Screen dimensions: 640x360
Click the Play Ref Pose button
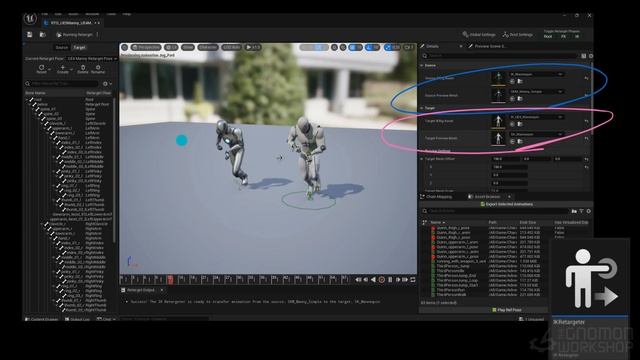[x=506, y=310]
